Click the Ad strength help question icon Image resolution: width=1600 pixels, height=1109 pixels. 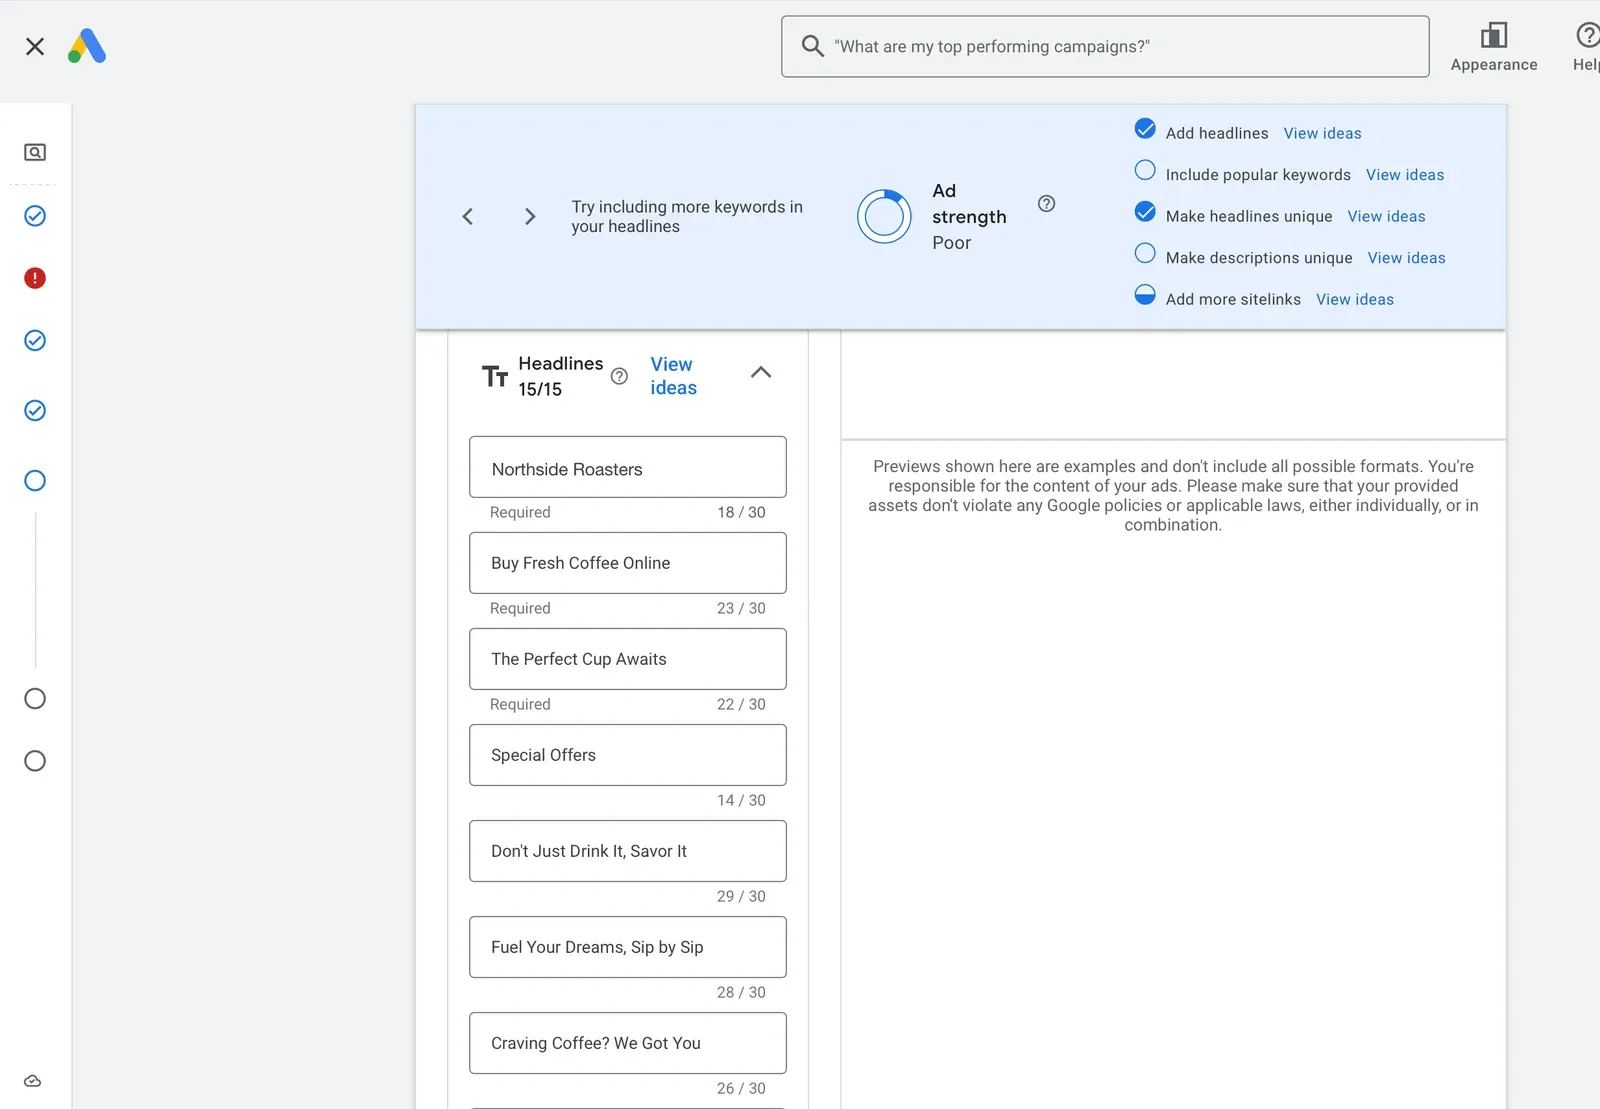[x=1046, y=204]
